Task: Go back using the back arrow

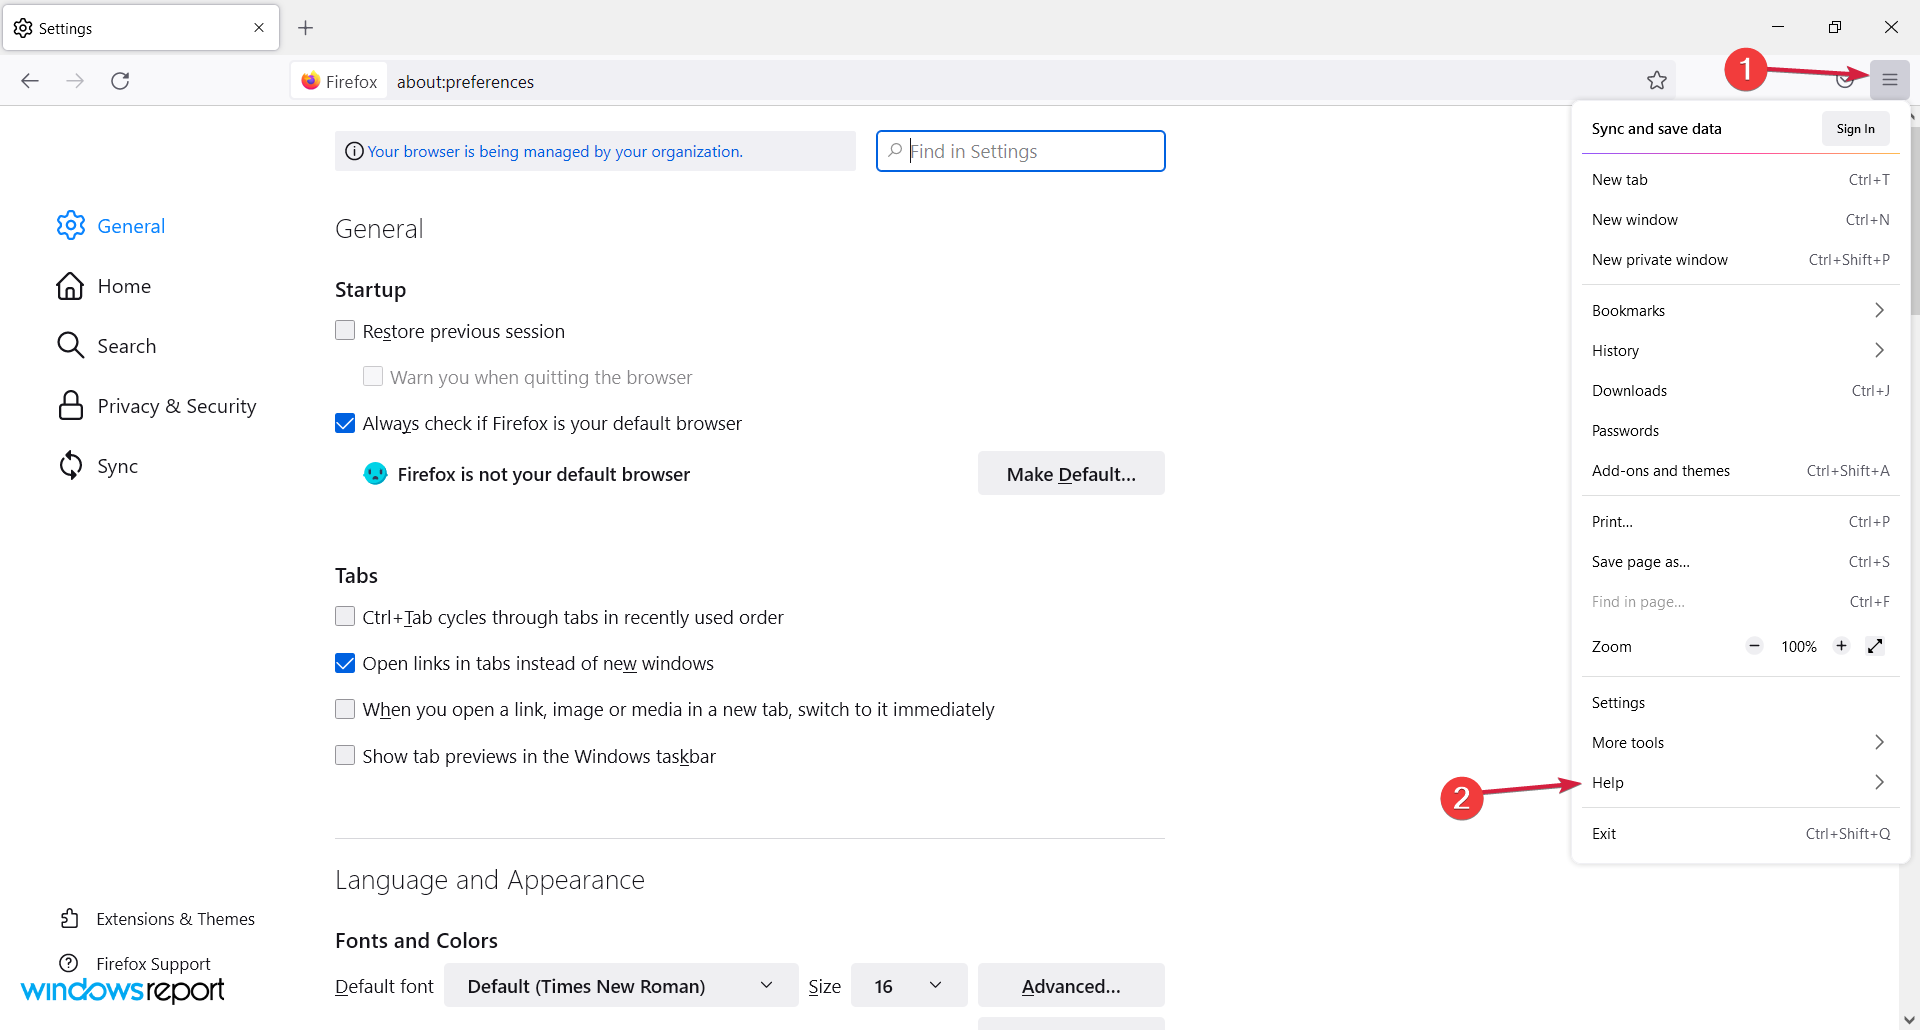Action: (30, 81)
